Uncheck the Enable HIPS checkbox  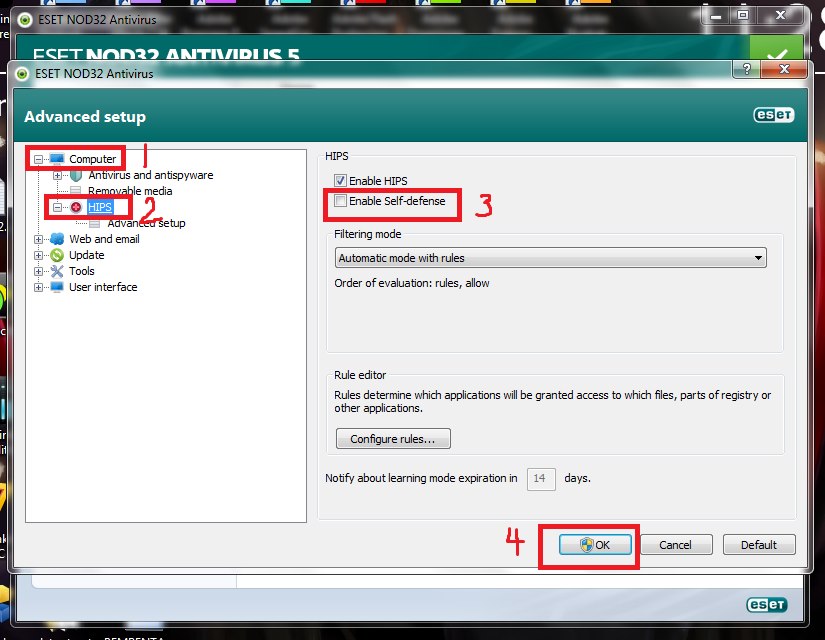click(340, 181)
